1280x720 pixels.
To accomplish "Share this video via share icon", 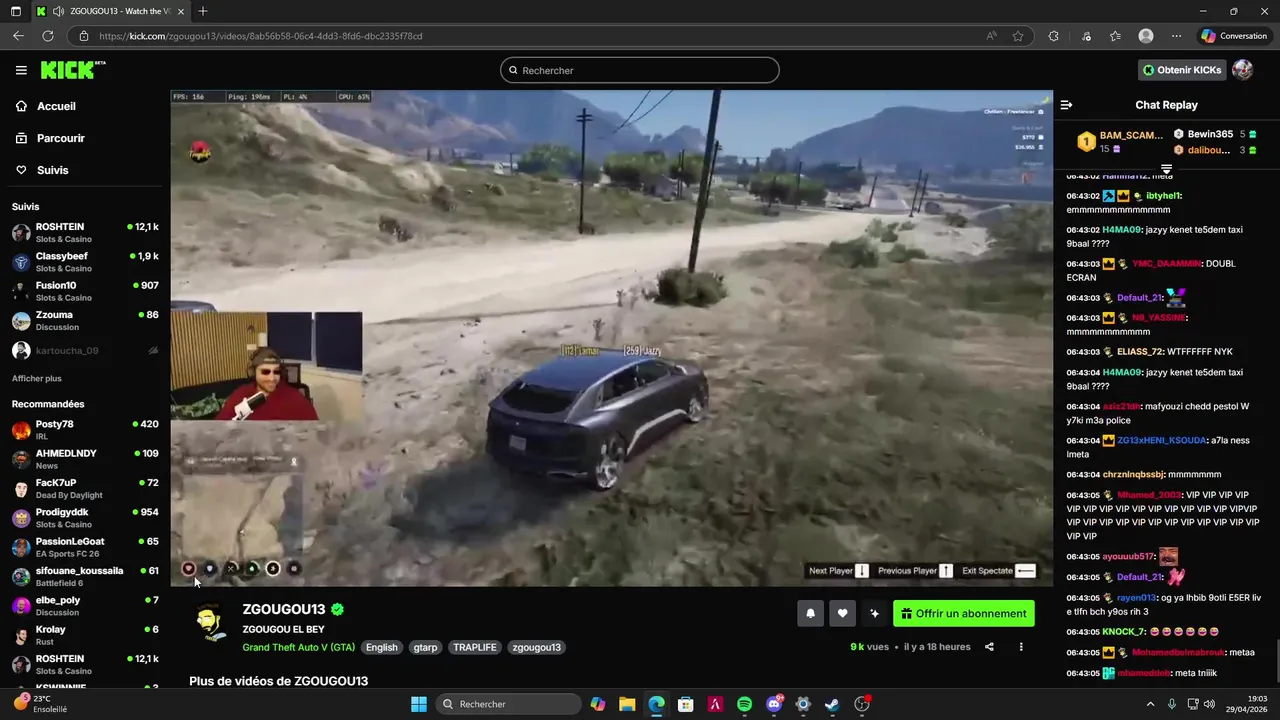I will pos(989,647).
